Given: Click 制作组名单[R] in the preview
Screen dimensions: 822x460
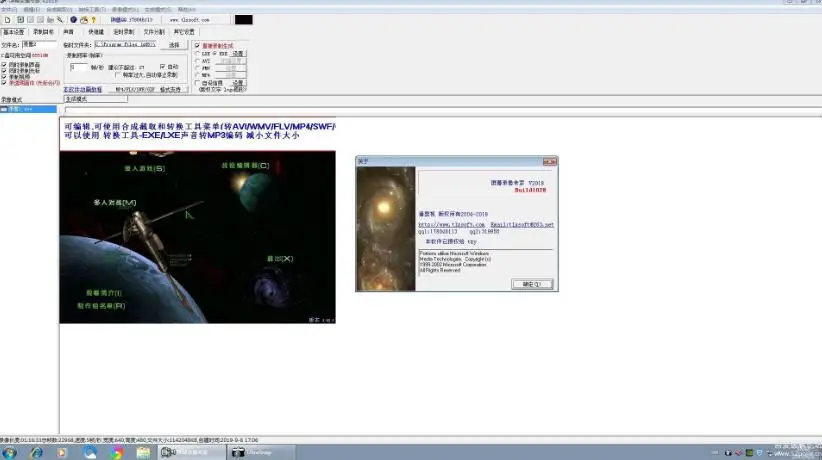Looking at the screenshot, I should pos(101,305).
